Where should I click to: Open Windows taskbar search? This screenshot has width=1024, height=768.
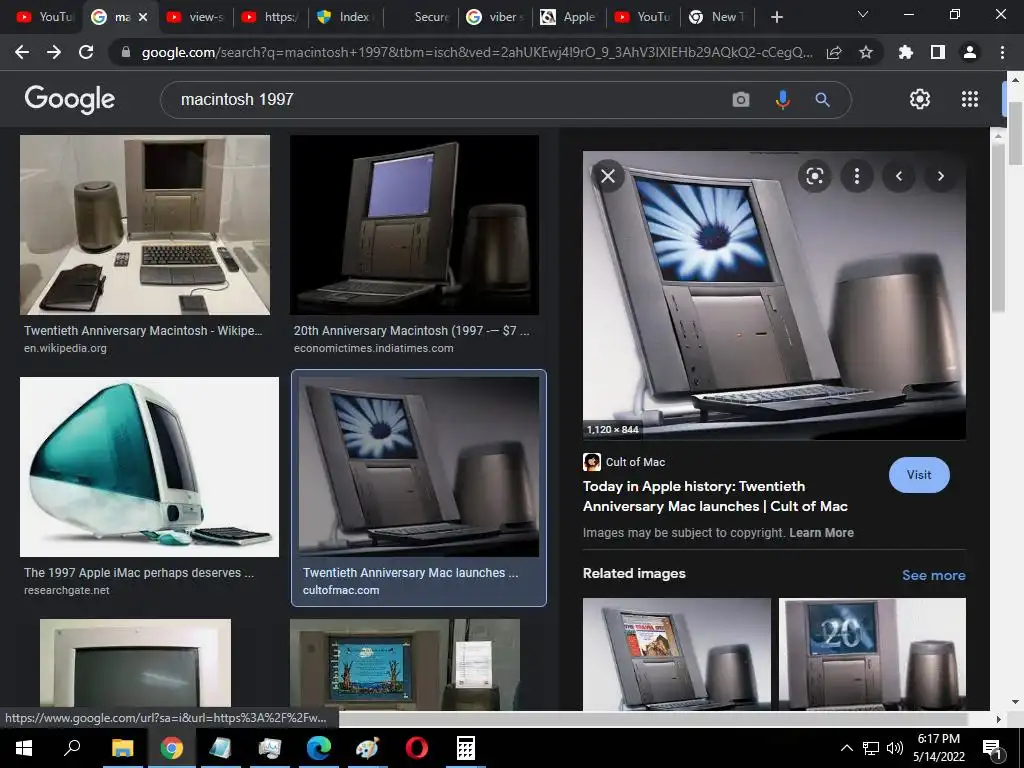(x=72, y=748)
